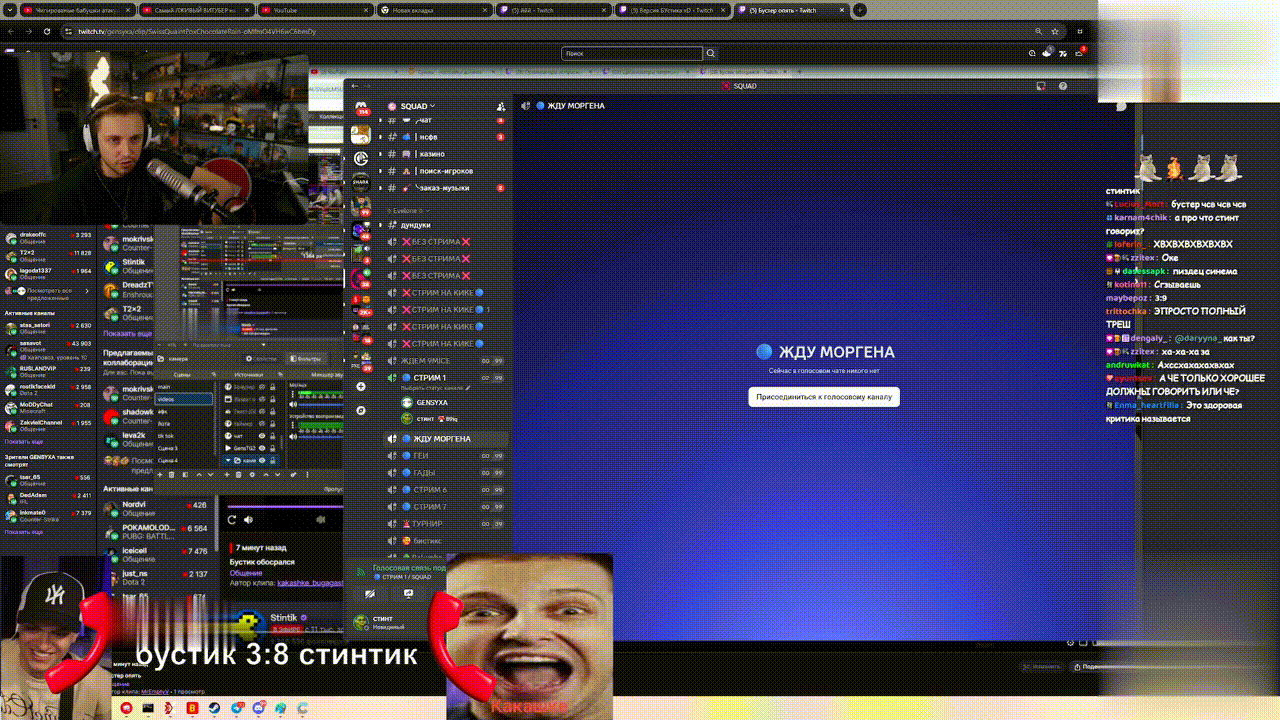Click the volume icon in the clip player

click(x=248, y=520)
